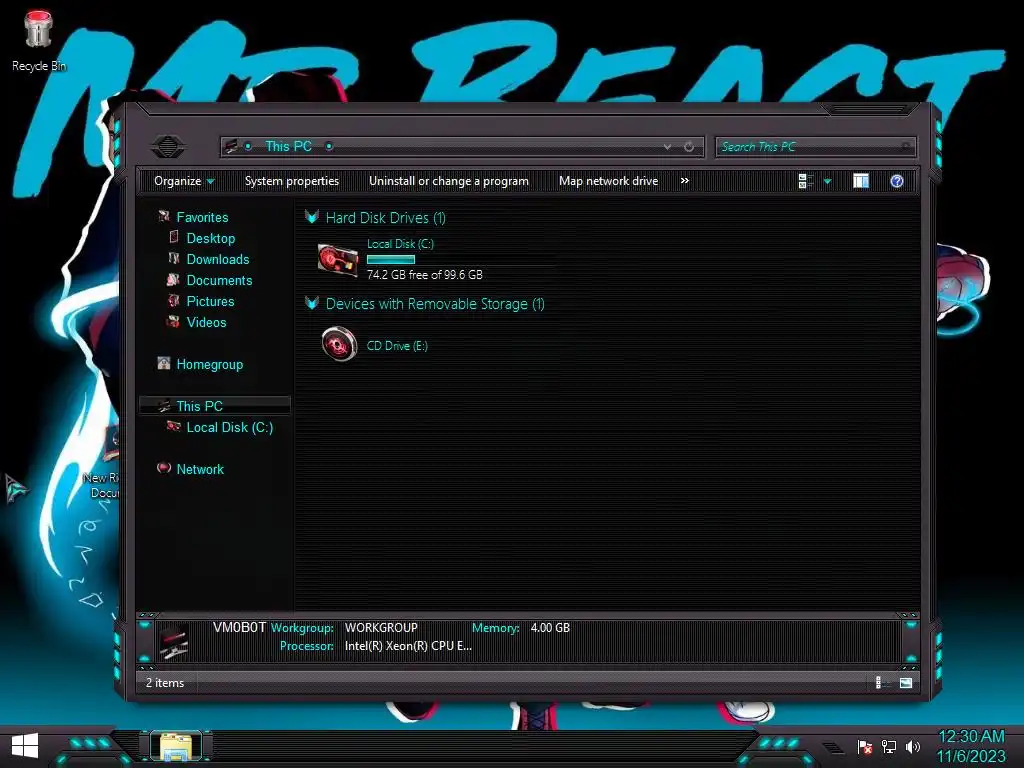The image size is (1024, 768).
Task: Refresh the This PC view
Action: (x=689, y=147)
